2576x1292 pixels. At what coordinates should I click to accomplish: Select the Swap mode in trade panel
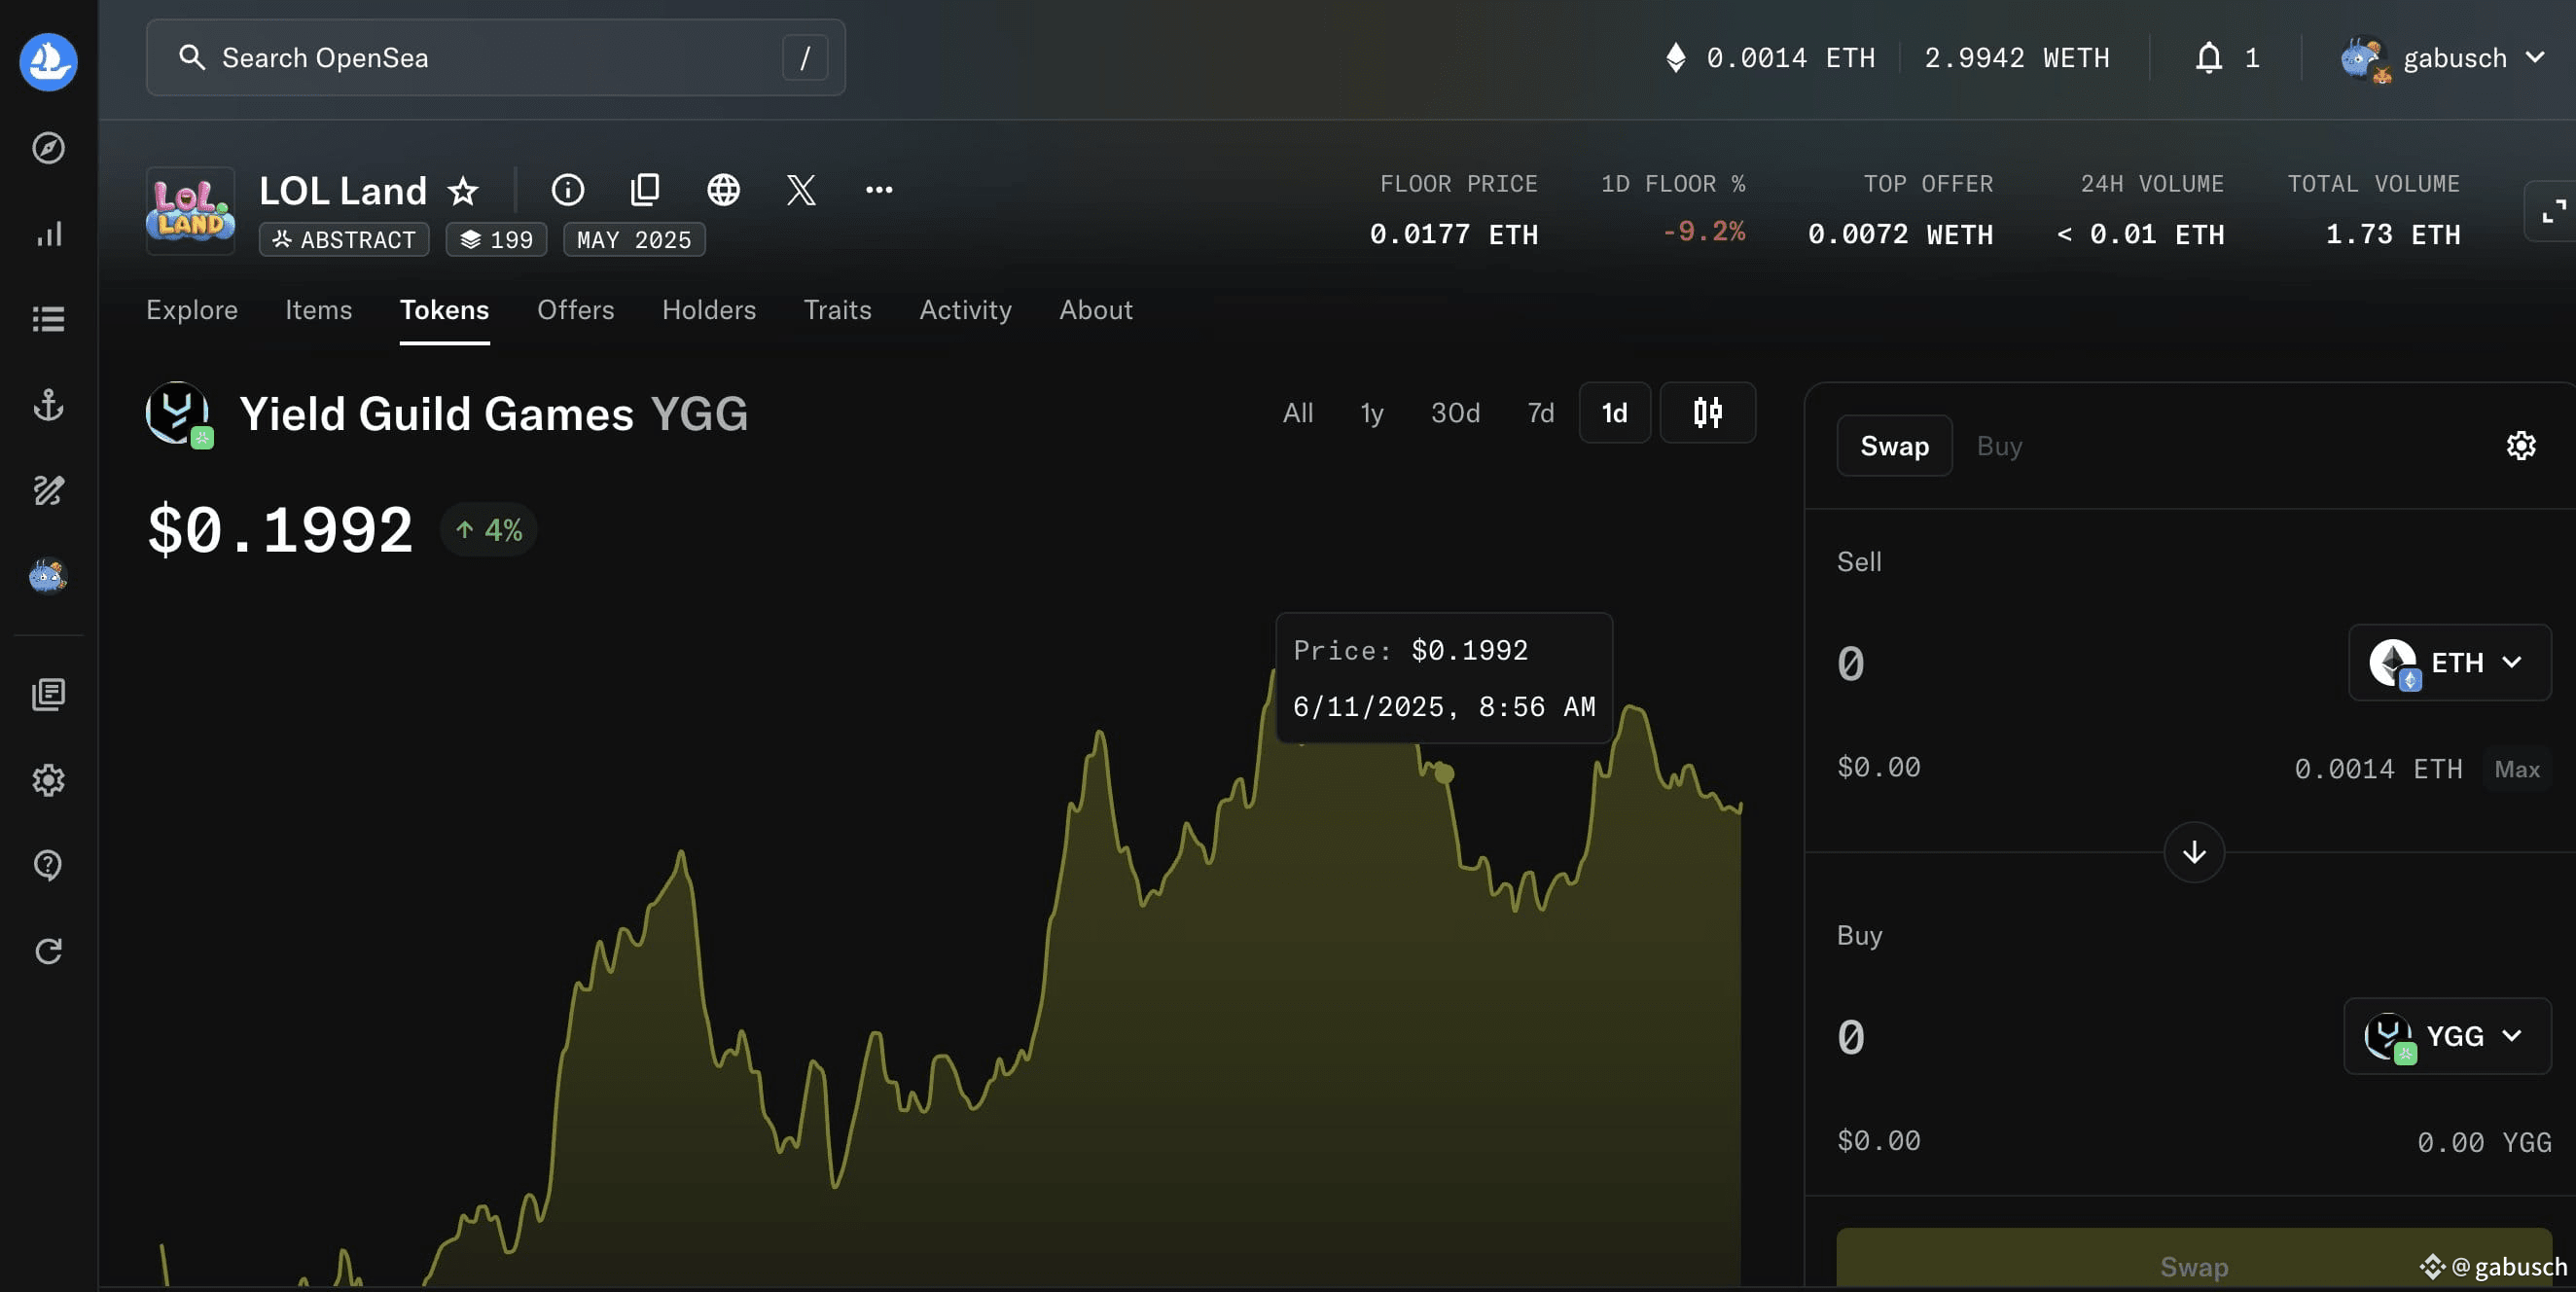tap(1894, 446)
